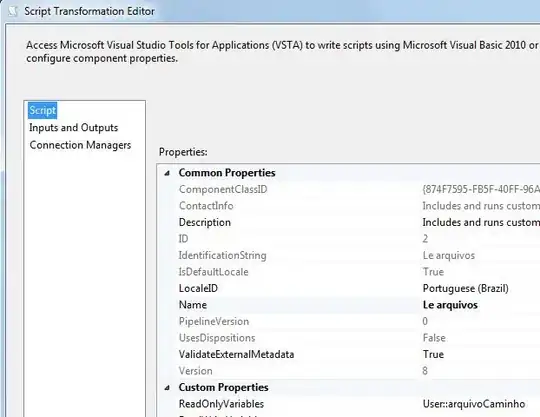Select the UsesDispositions property label
The height and width of the screenshot is (417, 540).
coord(217,338)
